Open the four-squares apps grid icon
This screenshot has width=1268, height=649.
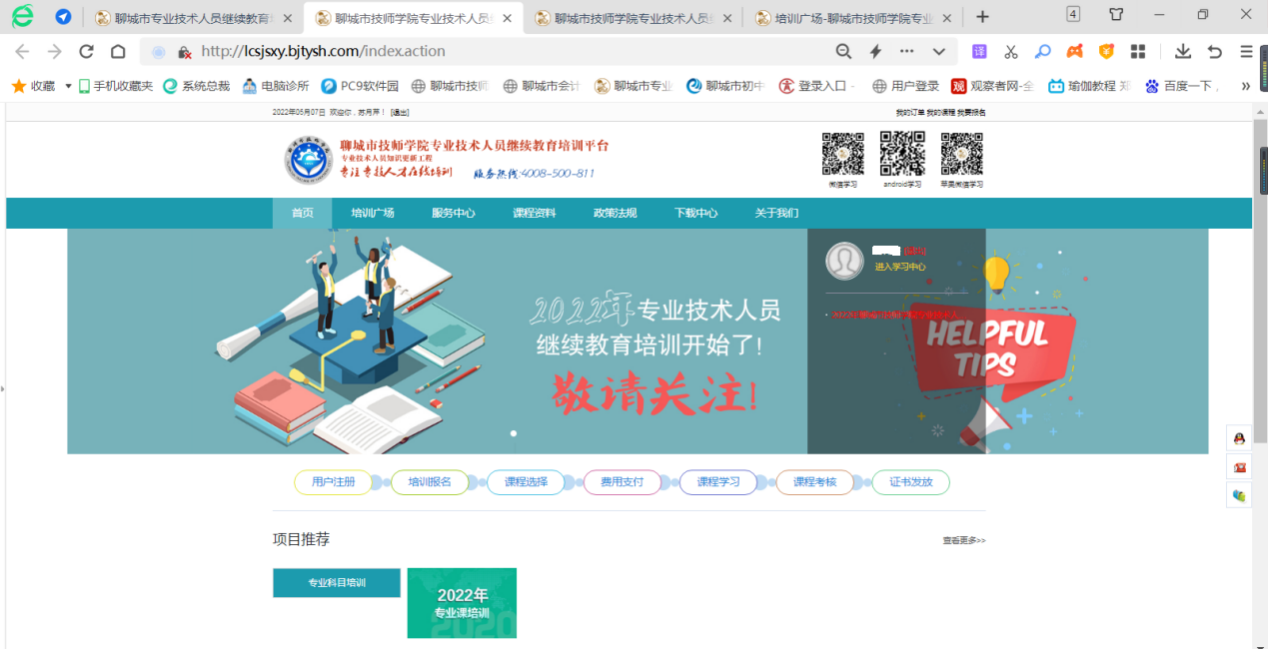click(x=1138, y=52)
